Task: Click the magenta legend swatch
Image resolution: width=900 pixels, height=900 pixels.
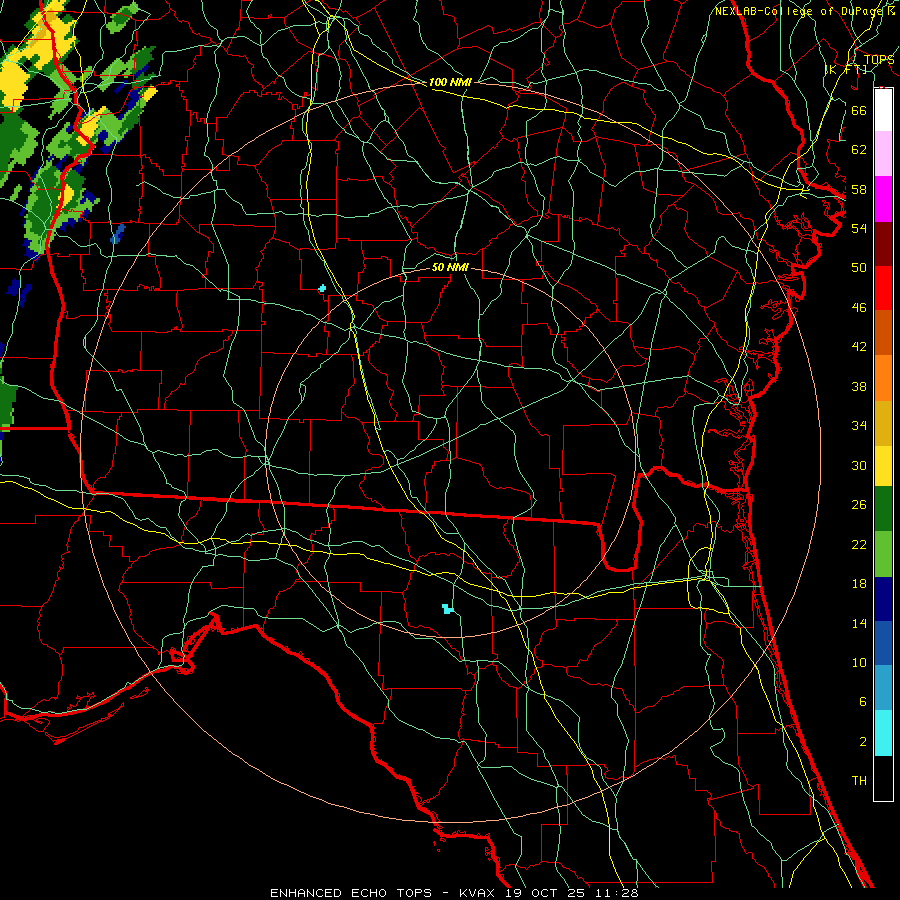Action: coord(883,199)
